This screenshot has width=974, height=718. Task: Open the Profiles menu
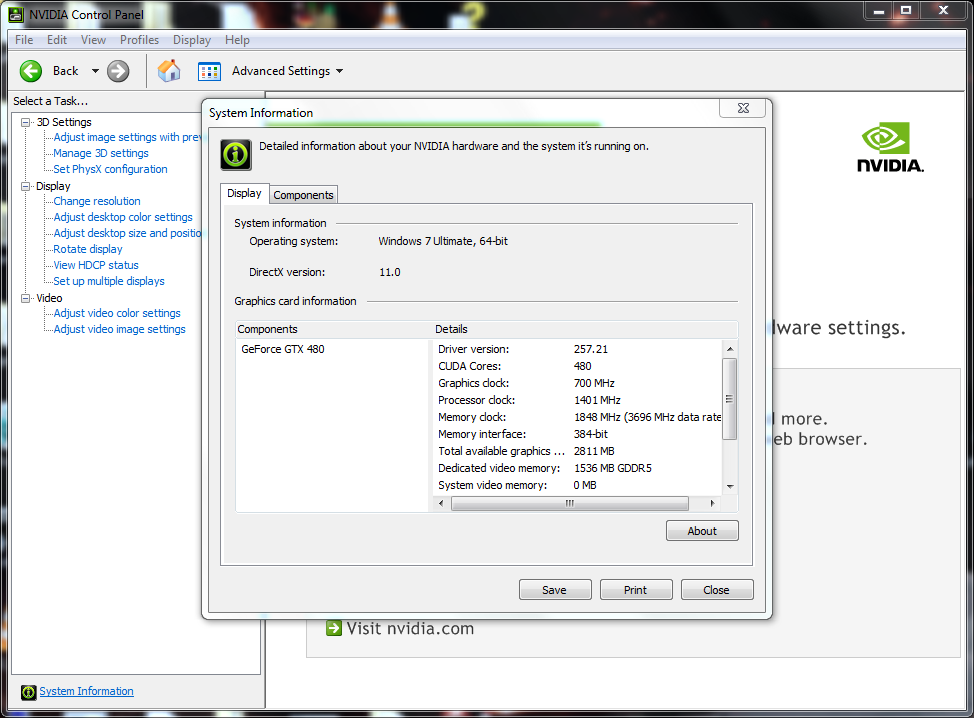pyautogui.click(x=139, y=40)
